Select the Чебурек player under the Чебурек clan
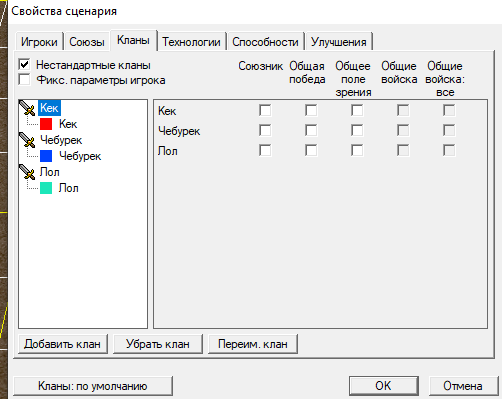 point(80,156)
